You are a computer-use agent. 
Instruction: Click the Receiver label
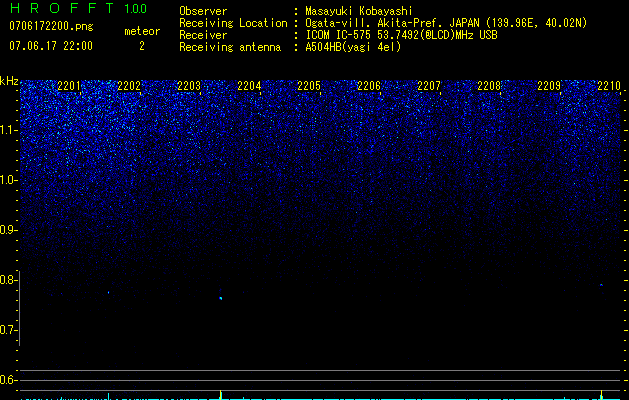(203, 35)
